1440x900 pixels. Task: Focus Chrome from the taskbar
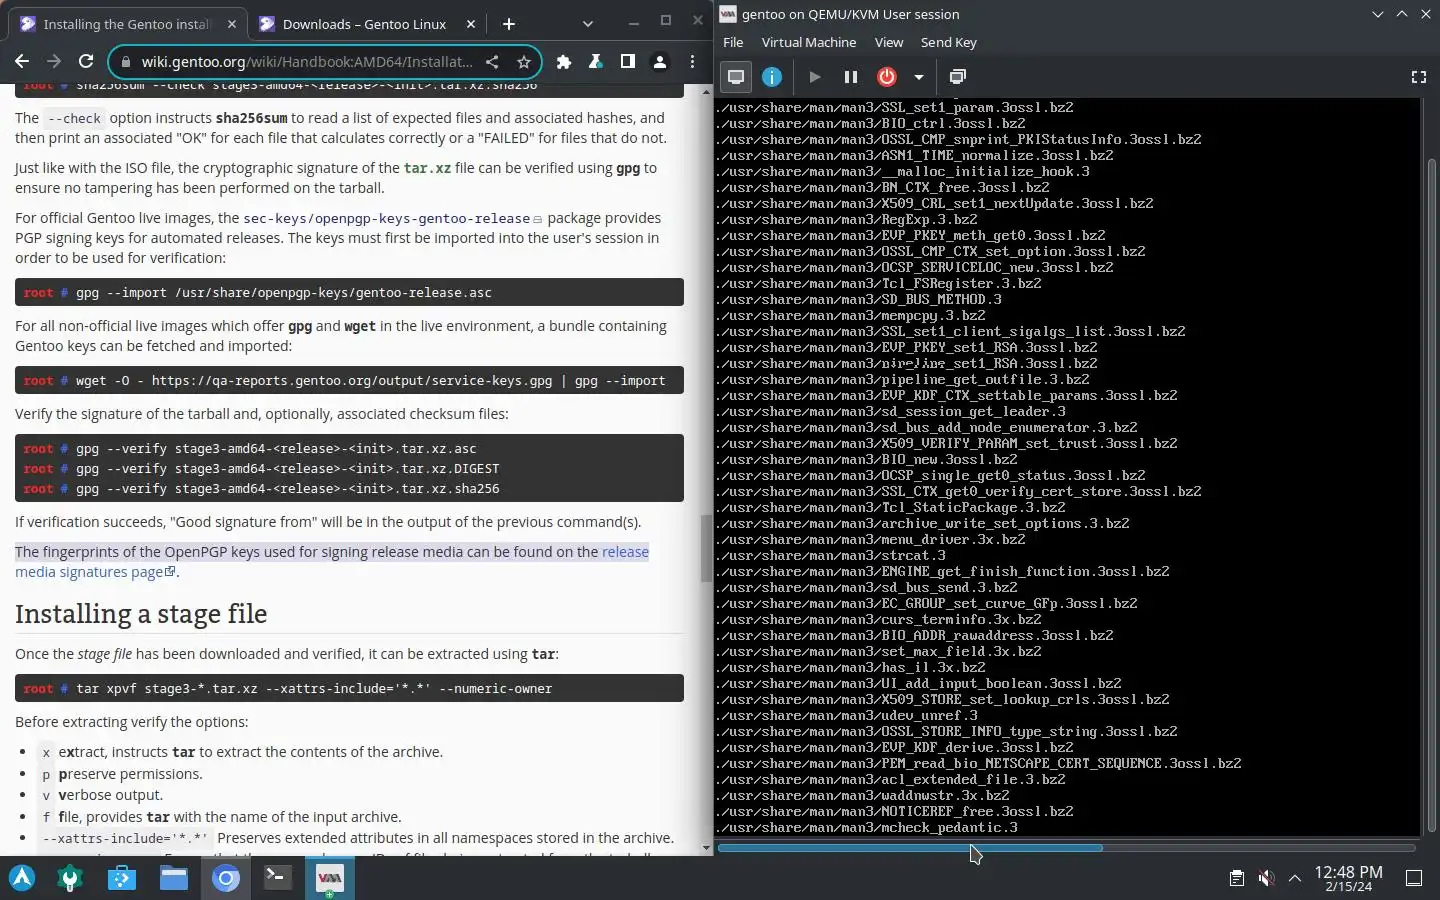pos(226,878)
